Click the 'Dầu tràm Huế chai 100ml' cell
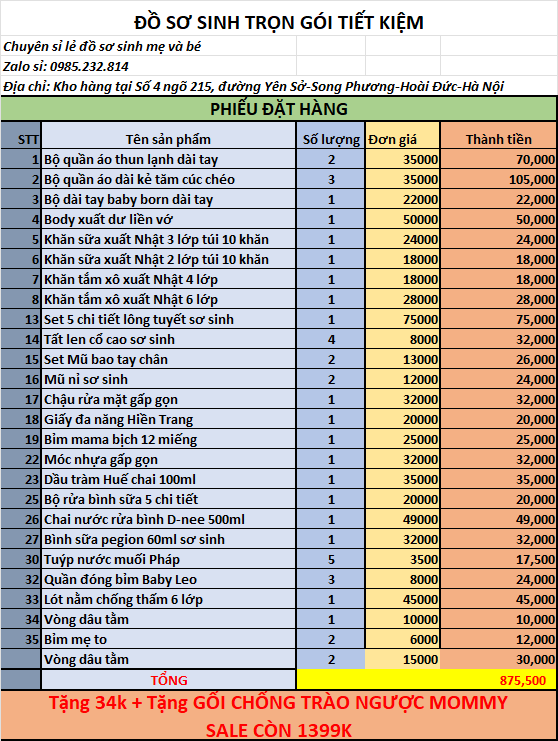The image size is (558, 741). click(168, 479)
